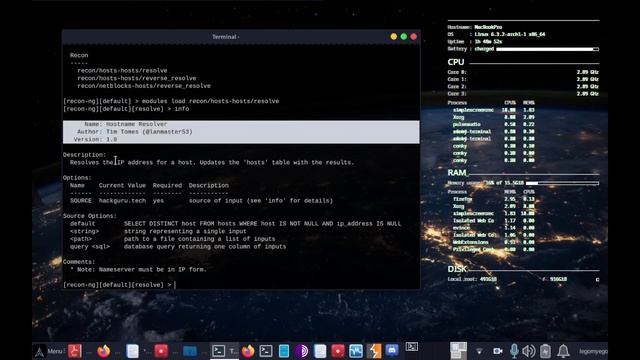The image size is (640, 360).
Task: Close the terminal with red button
Action: click(413, 37)
